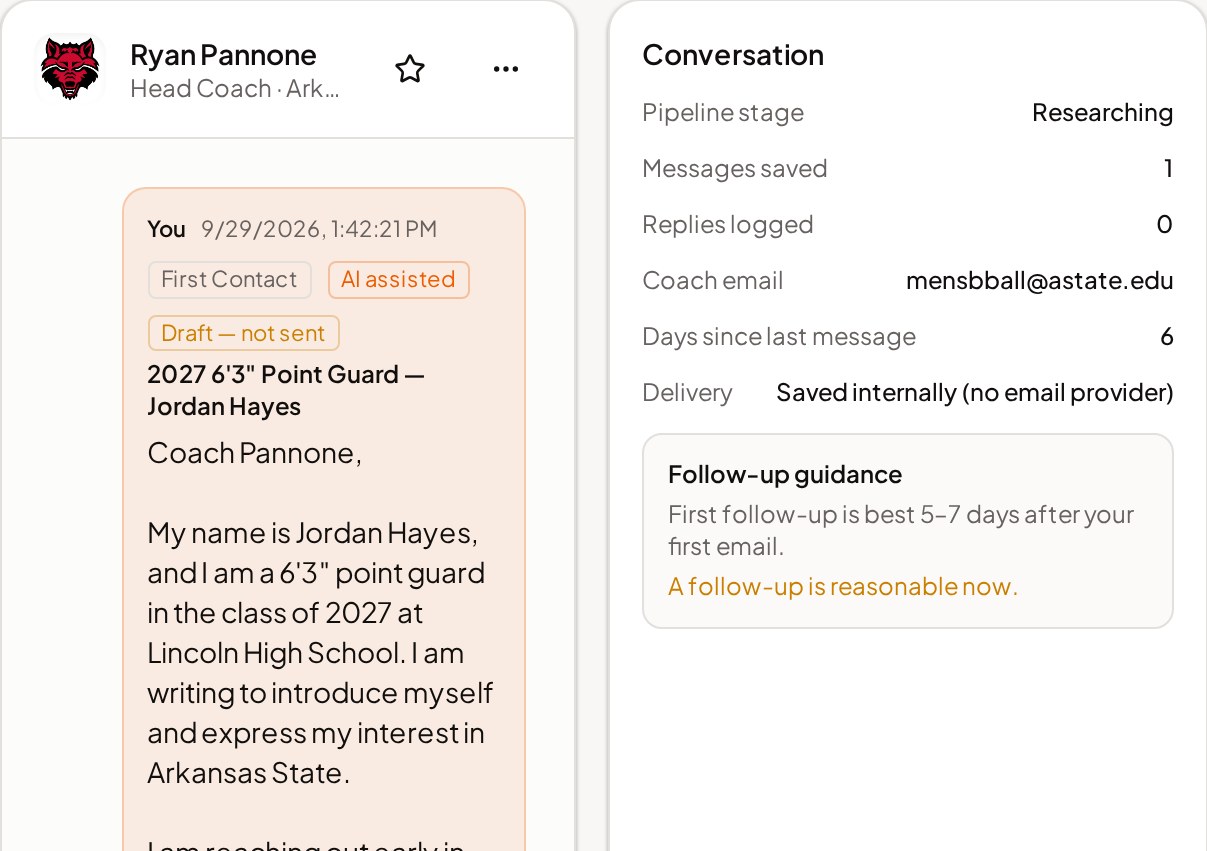Click the Replies logged label
Screen dimensions: 1207x851
[728, 225]
